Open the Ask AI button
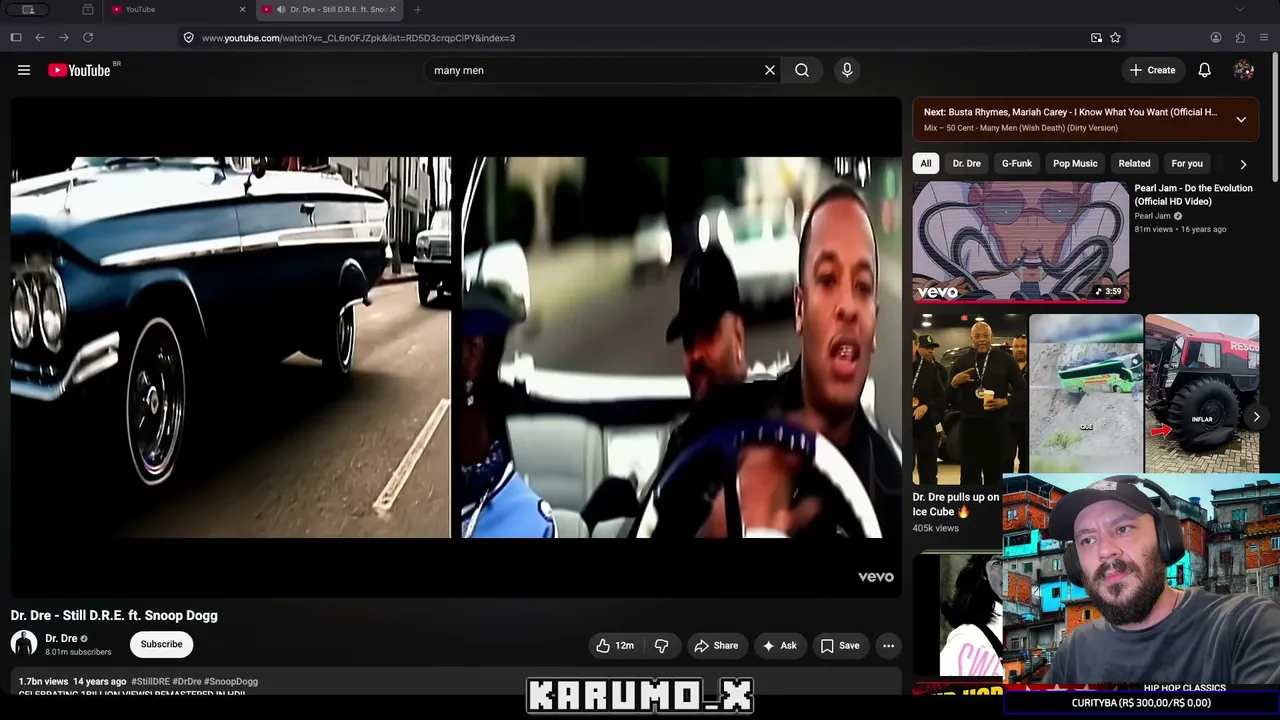This screenshot has width=1280, height=720. point(780,646)
